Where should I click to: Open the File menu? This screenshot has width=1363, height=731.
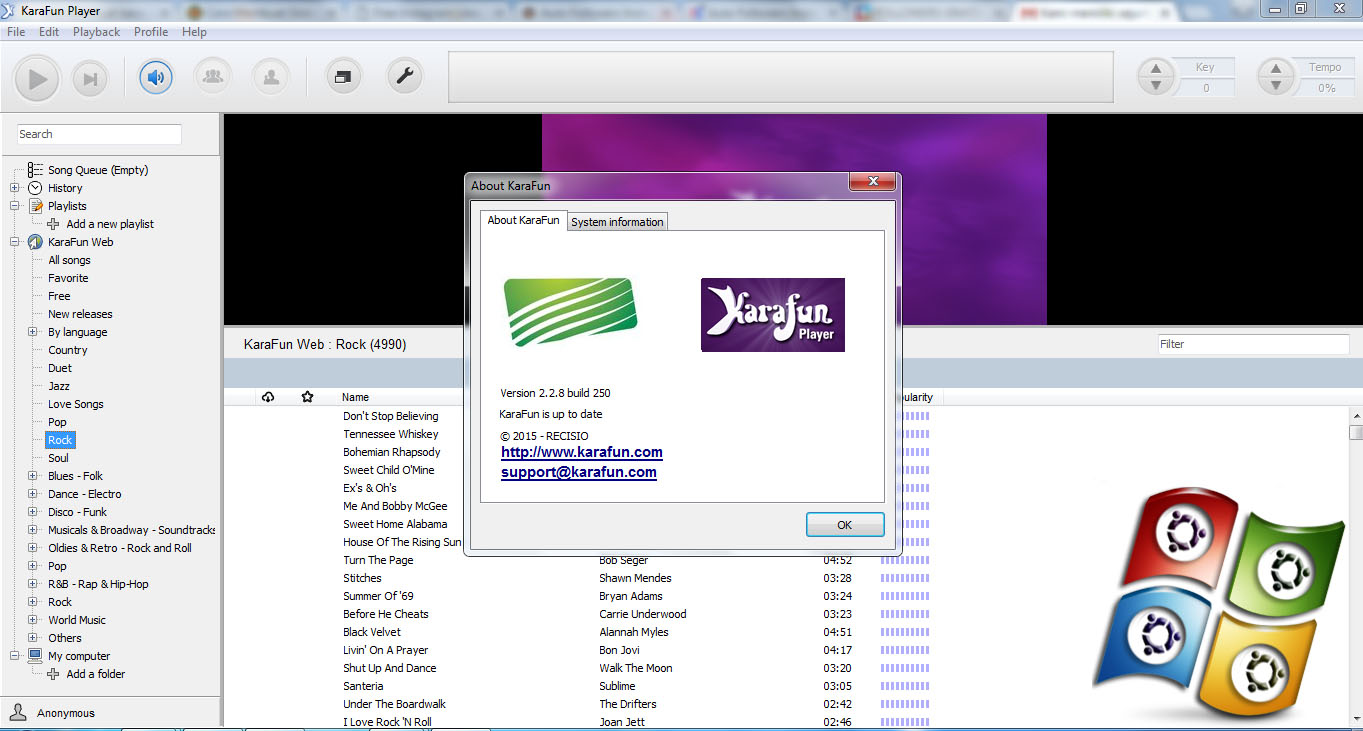(x=16, y=32)
